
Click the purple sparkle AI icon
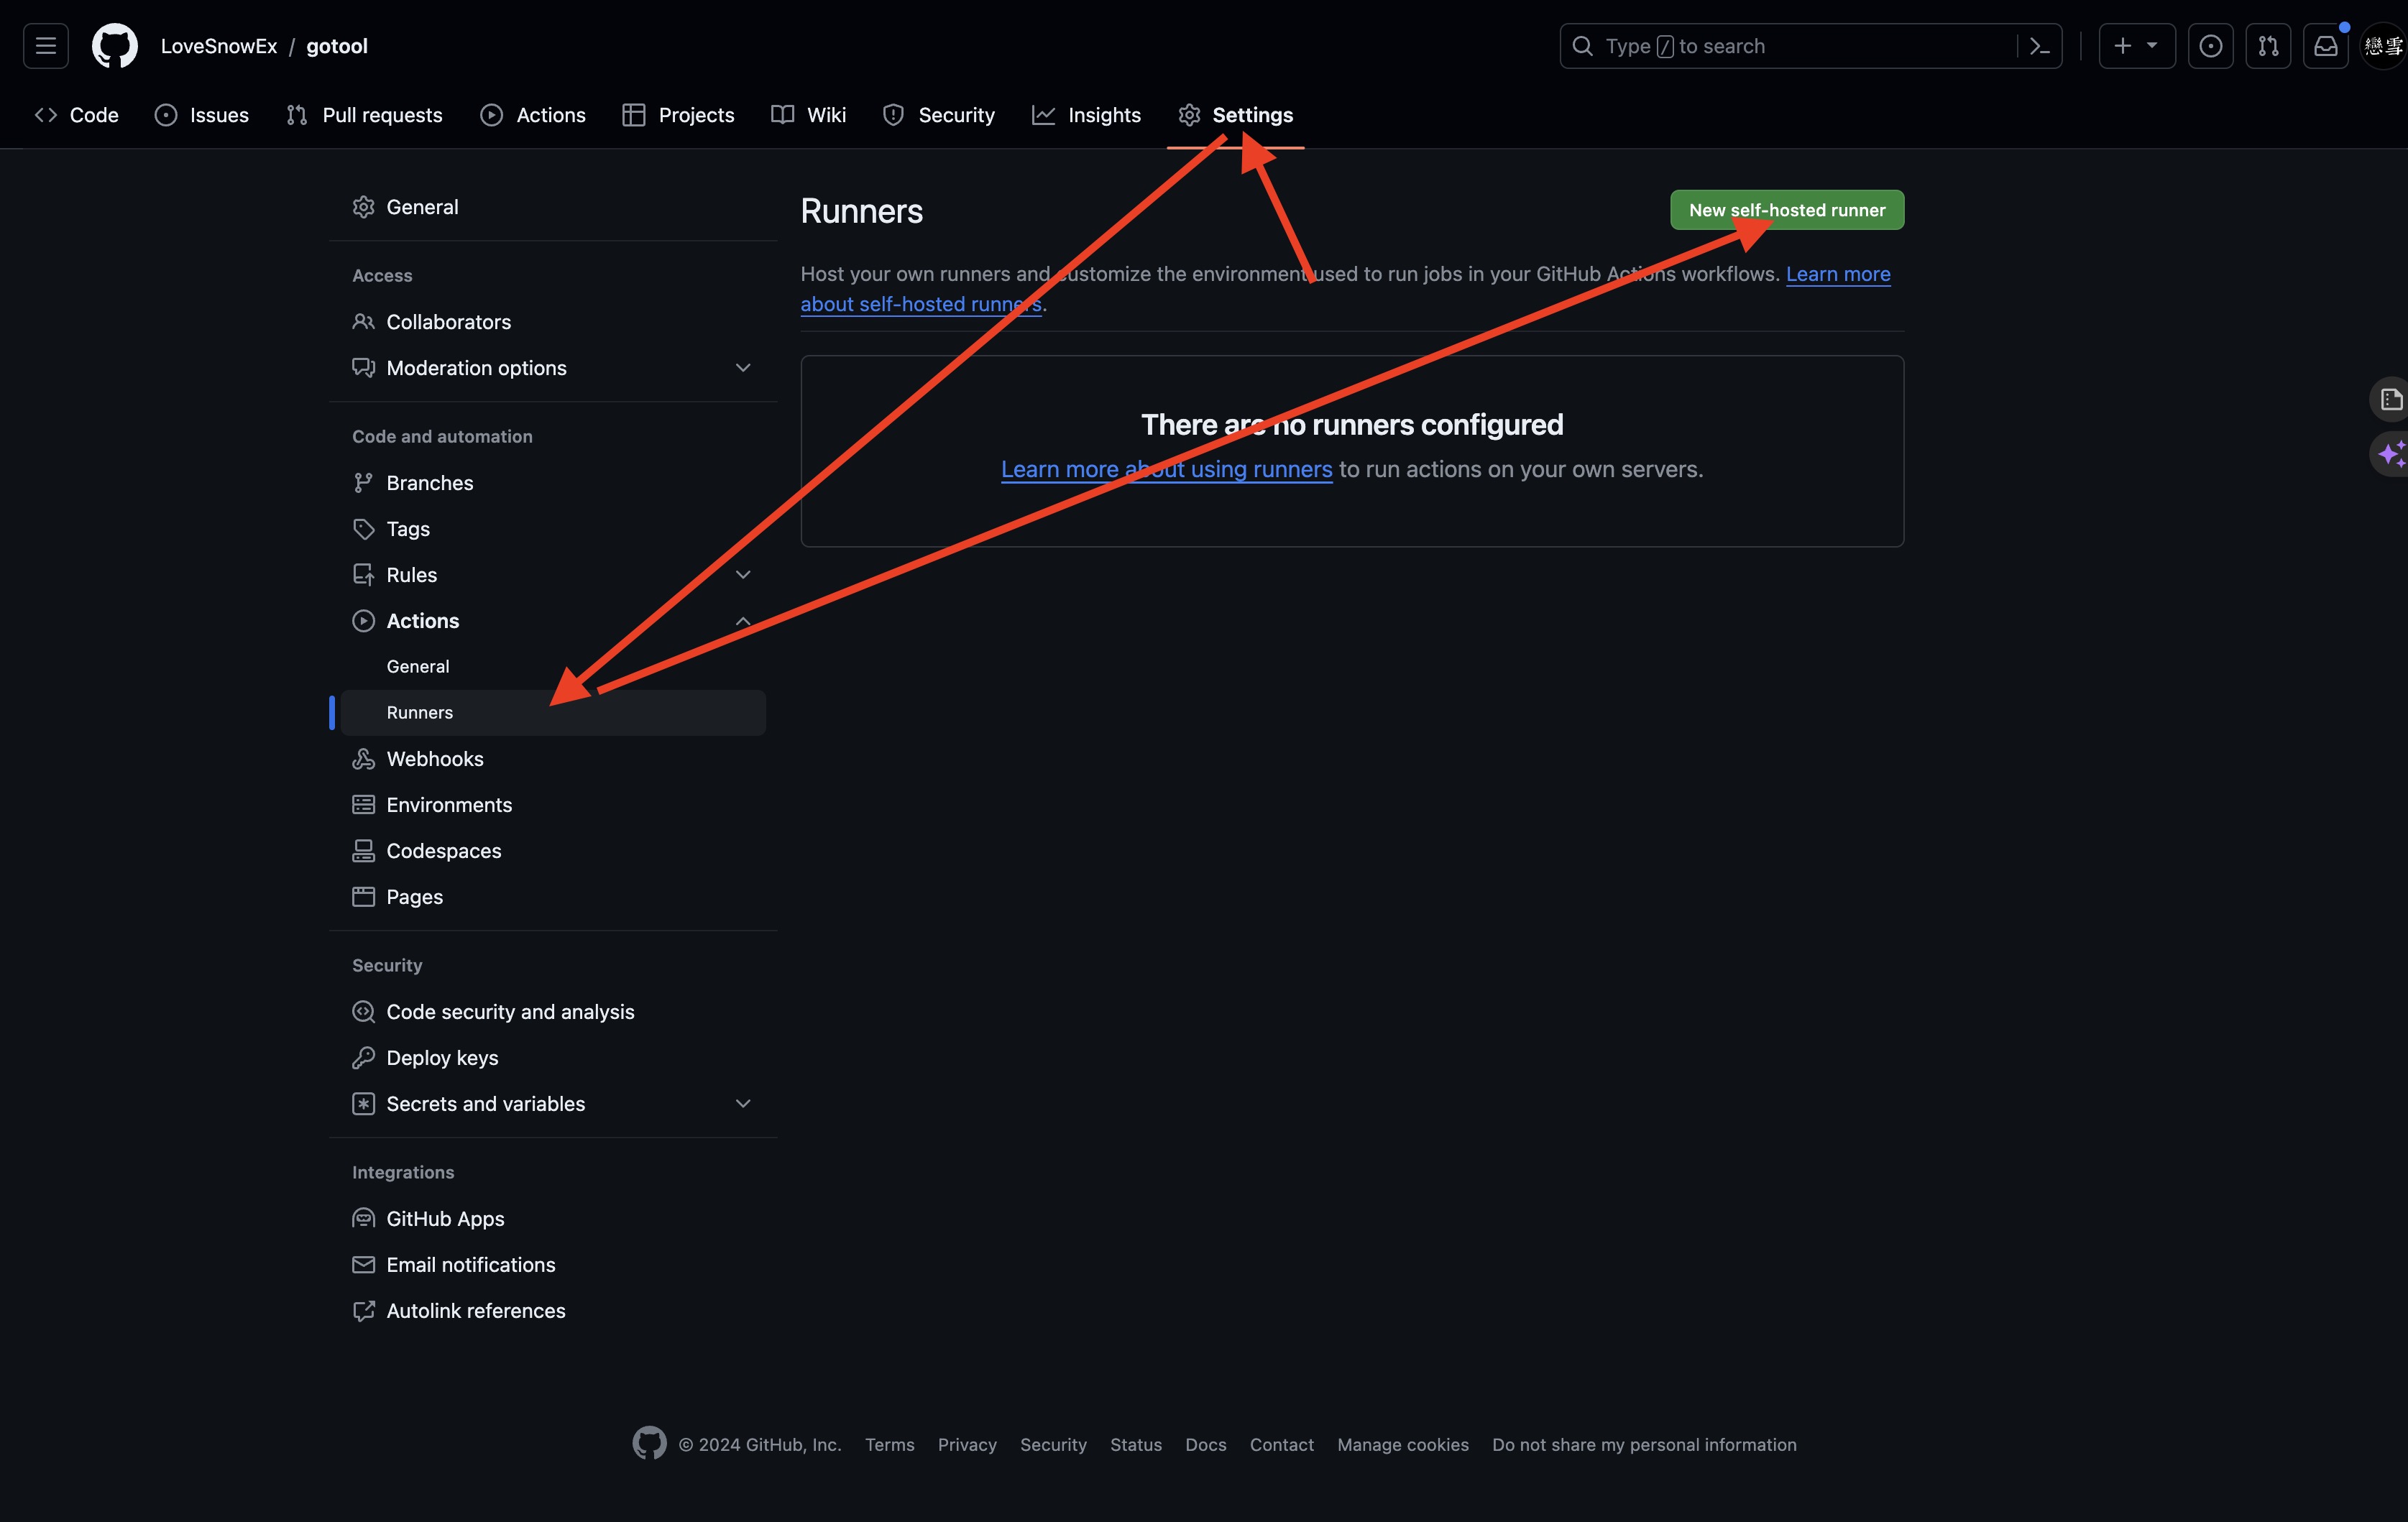[2391, 454]
